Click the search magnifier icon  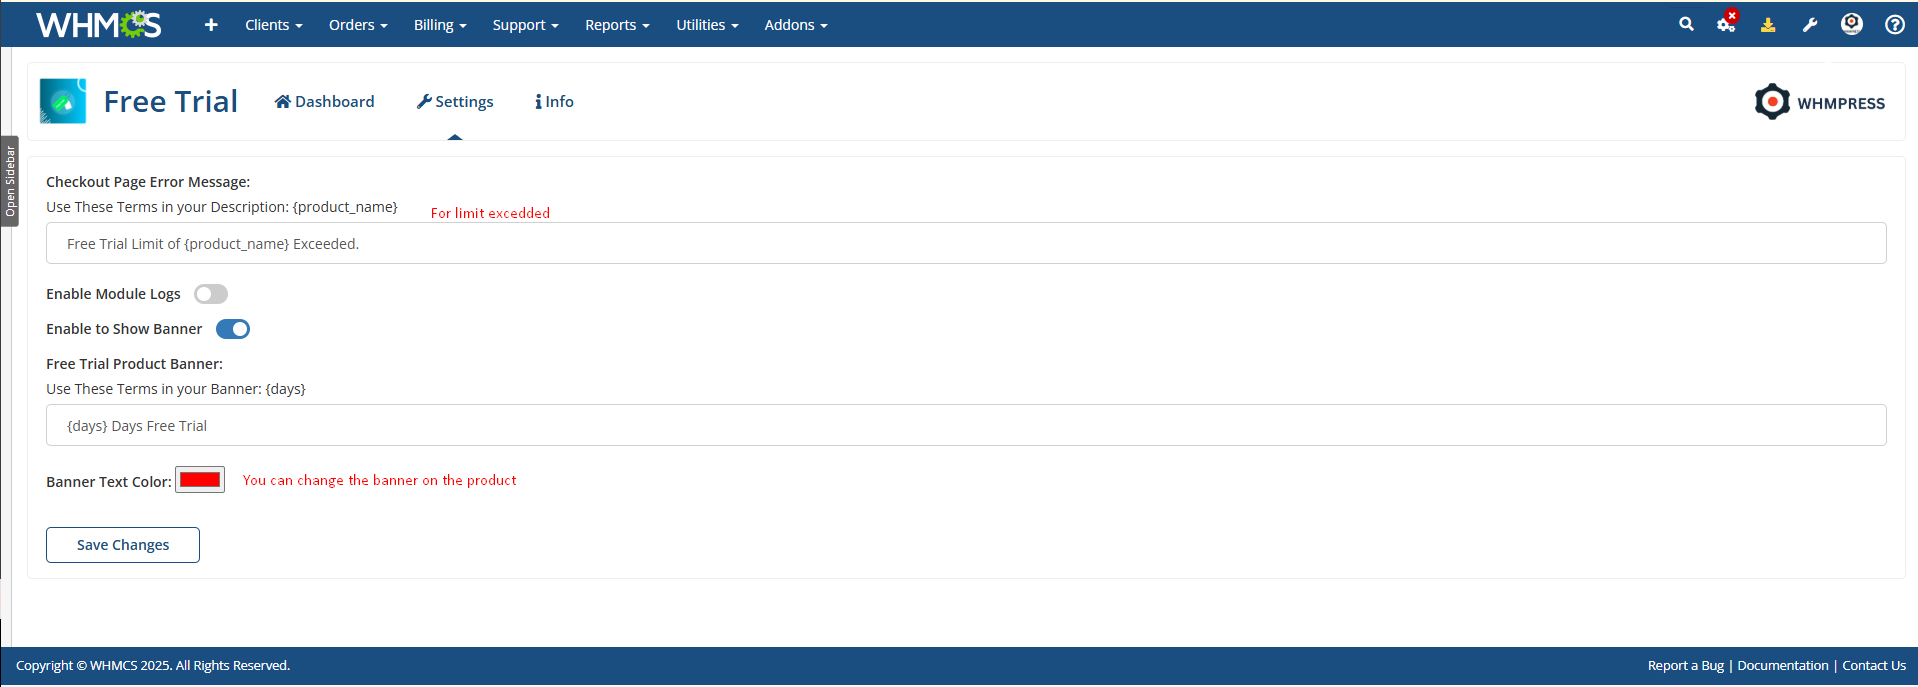coord(1686,24)
